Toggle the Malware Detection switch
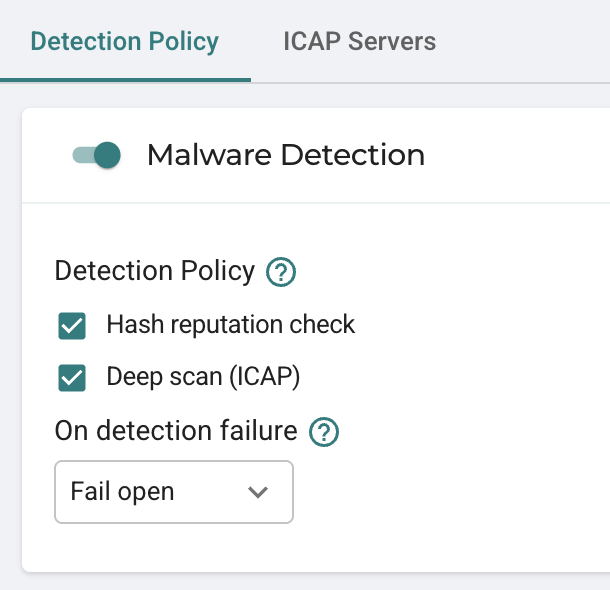 pos(96,155)
